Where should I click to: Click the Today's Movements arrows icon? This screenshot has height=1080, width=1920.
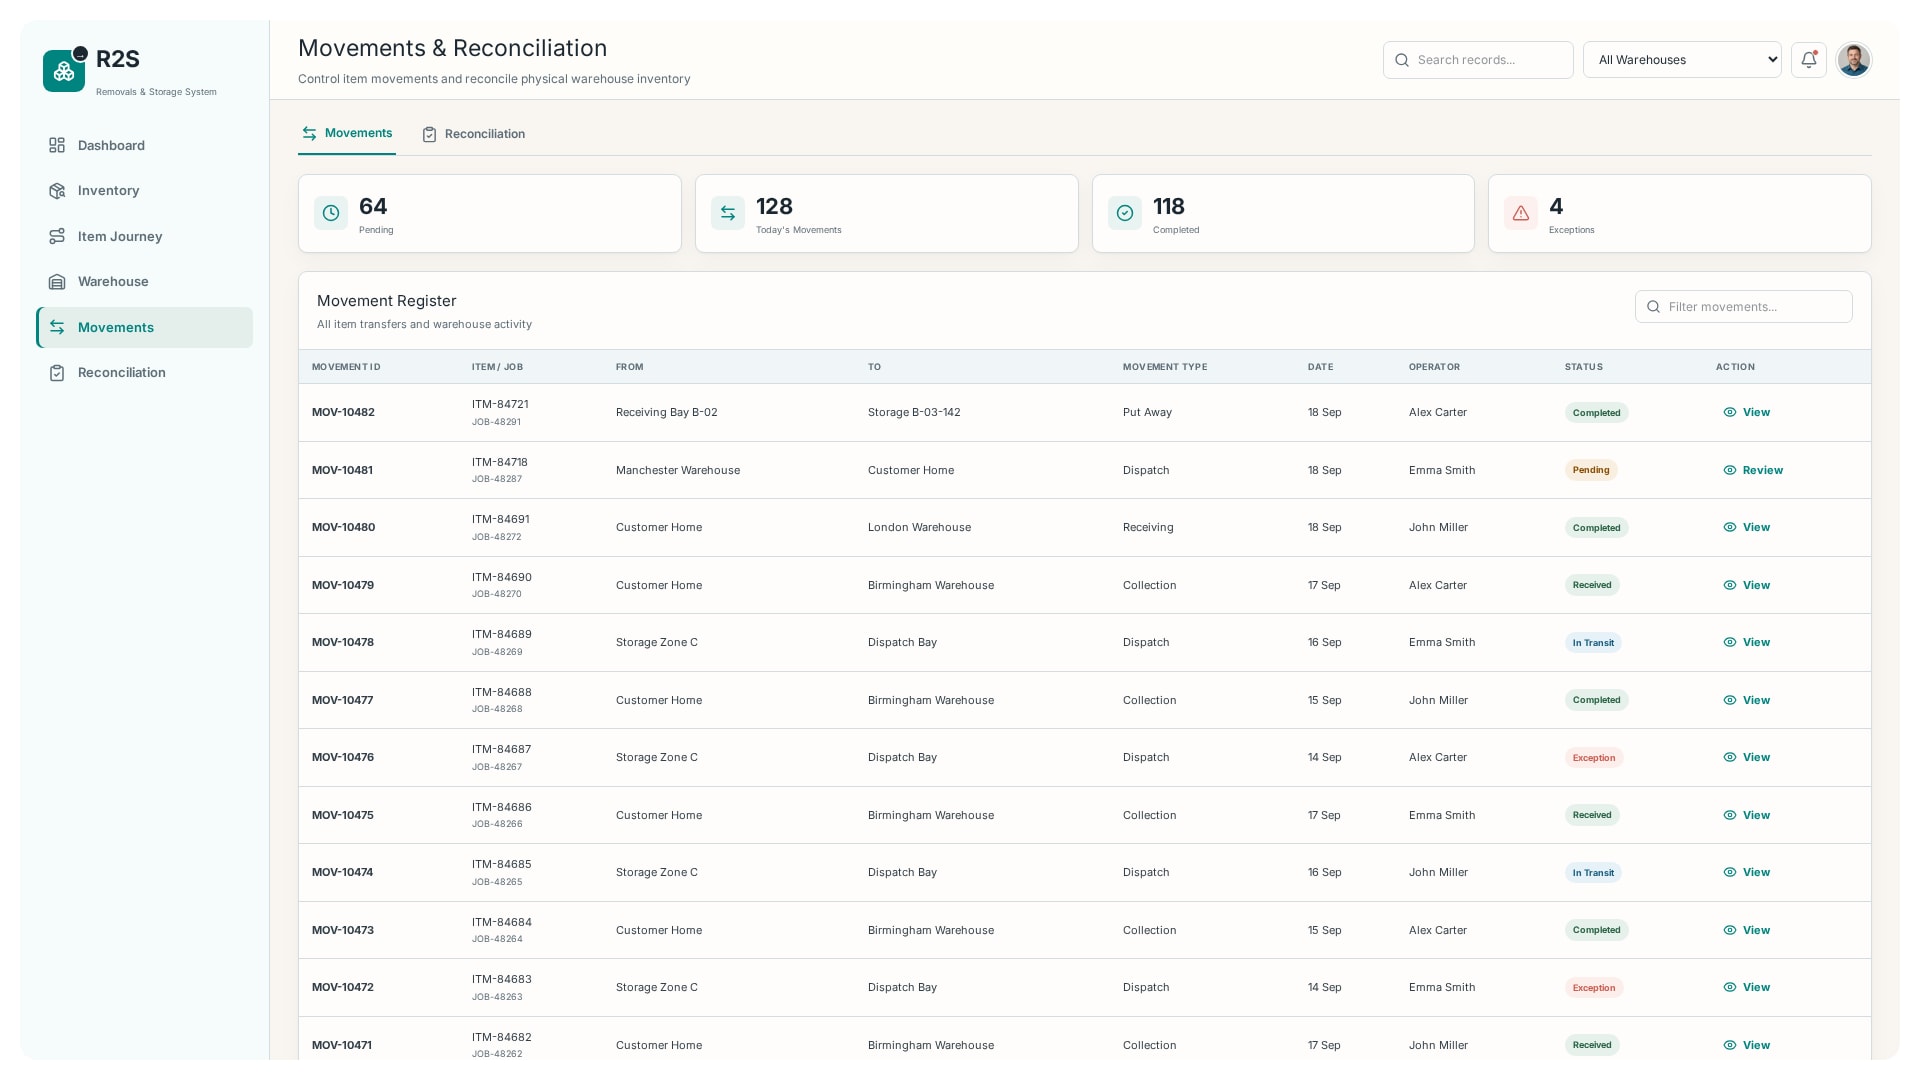point(728,213)
